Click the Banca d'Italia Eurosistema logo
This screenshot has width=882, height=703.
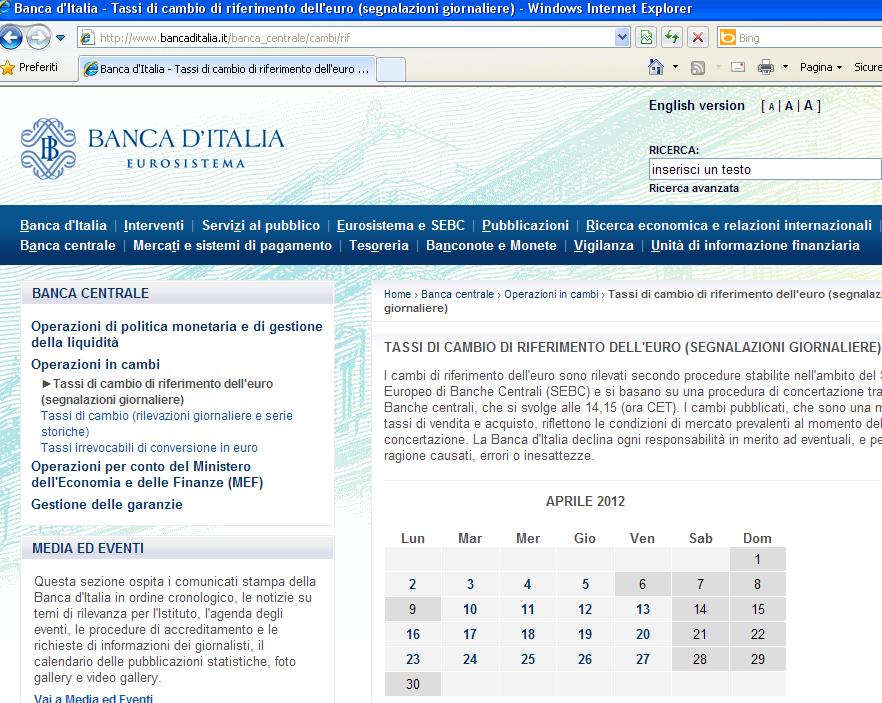152,148
